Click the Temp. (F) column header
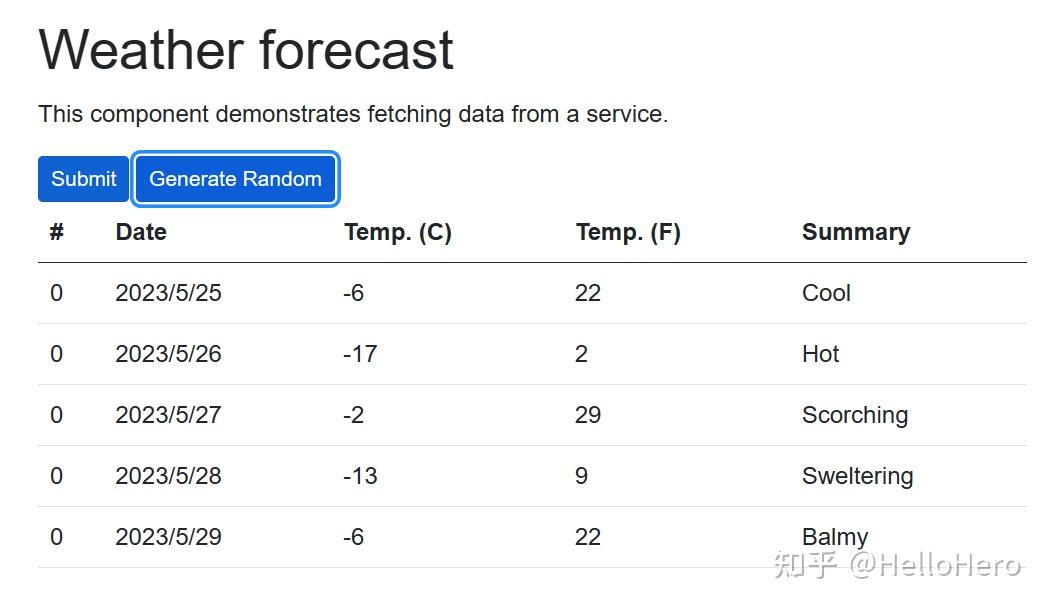 point(628,232)
